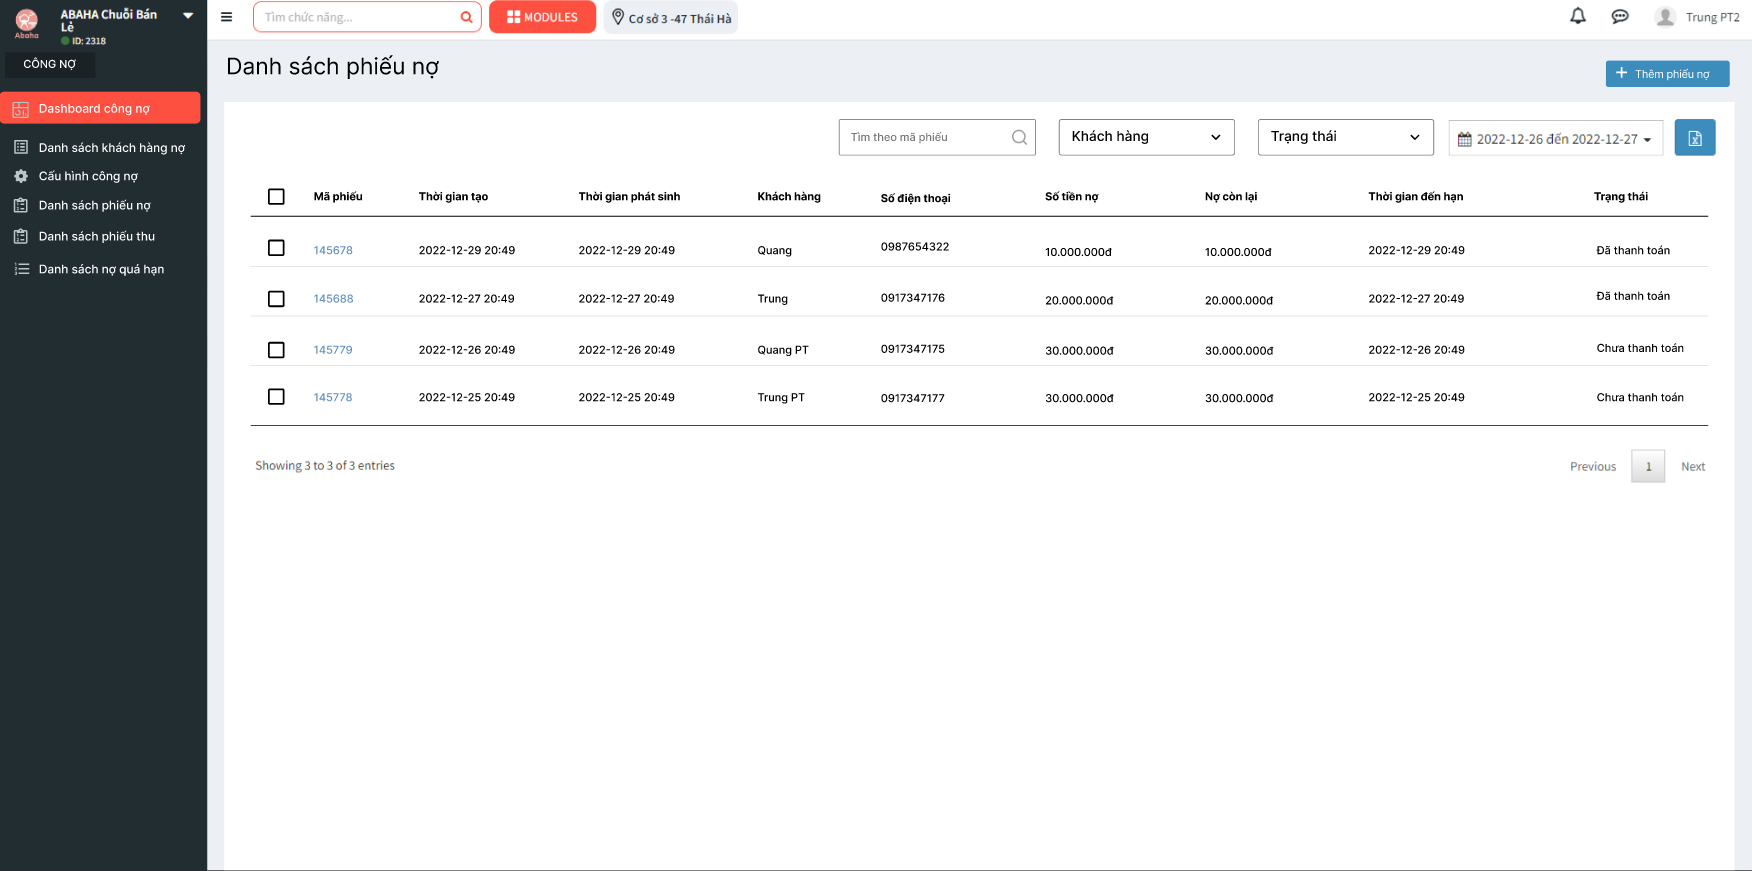Click the notification bell icon
Viewport: 1752px width, 871px height.
[1578, 16]
